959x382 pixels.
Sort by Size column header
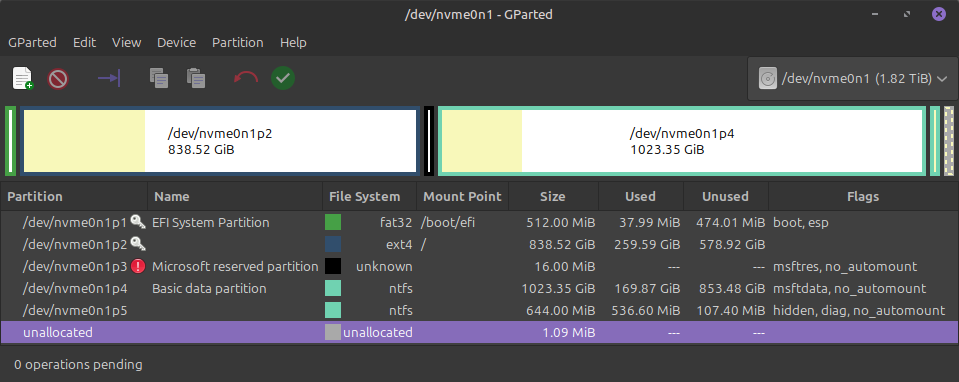(553, 197)
